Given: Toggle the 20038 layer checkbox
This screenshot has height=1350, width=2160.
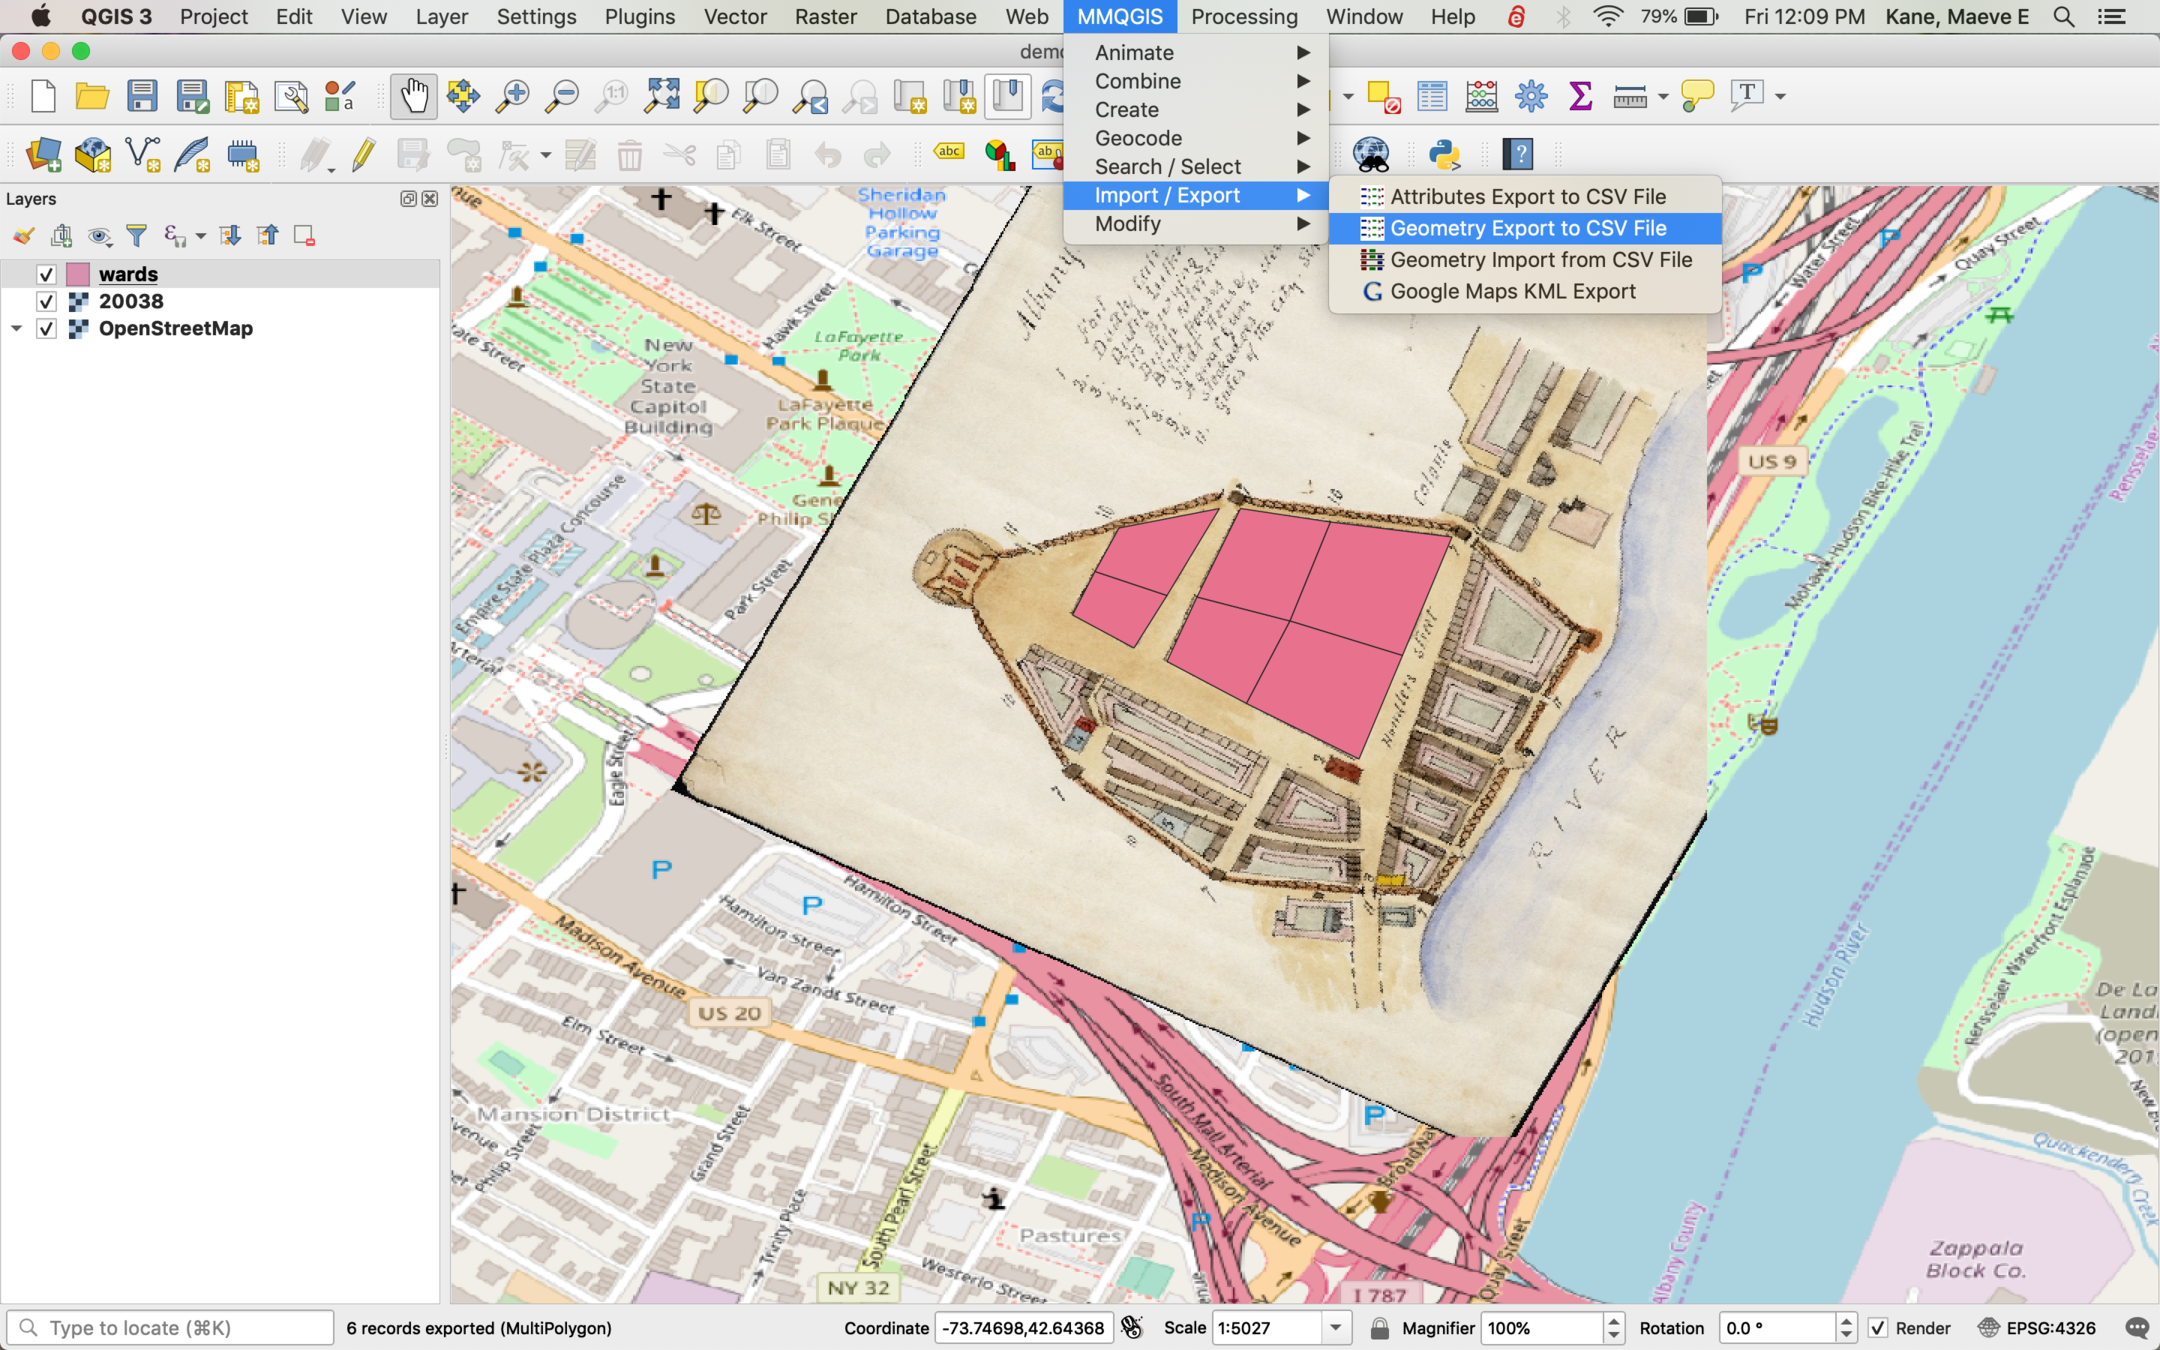Looking at the screenshot, I should pyautogui.click(x=46, y=301).
